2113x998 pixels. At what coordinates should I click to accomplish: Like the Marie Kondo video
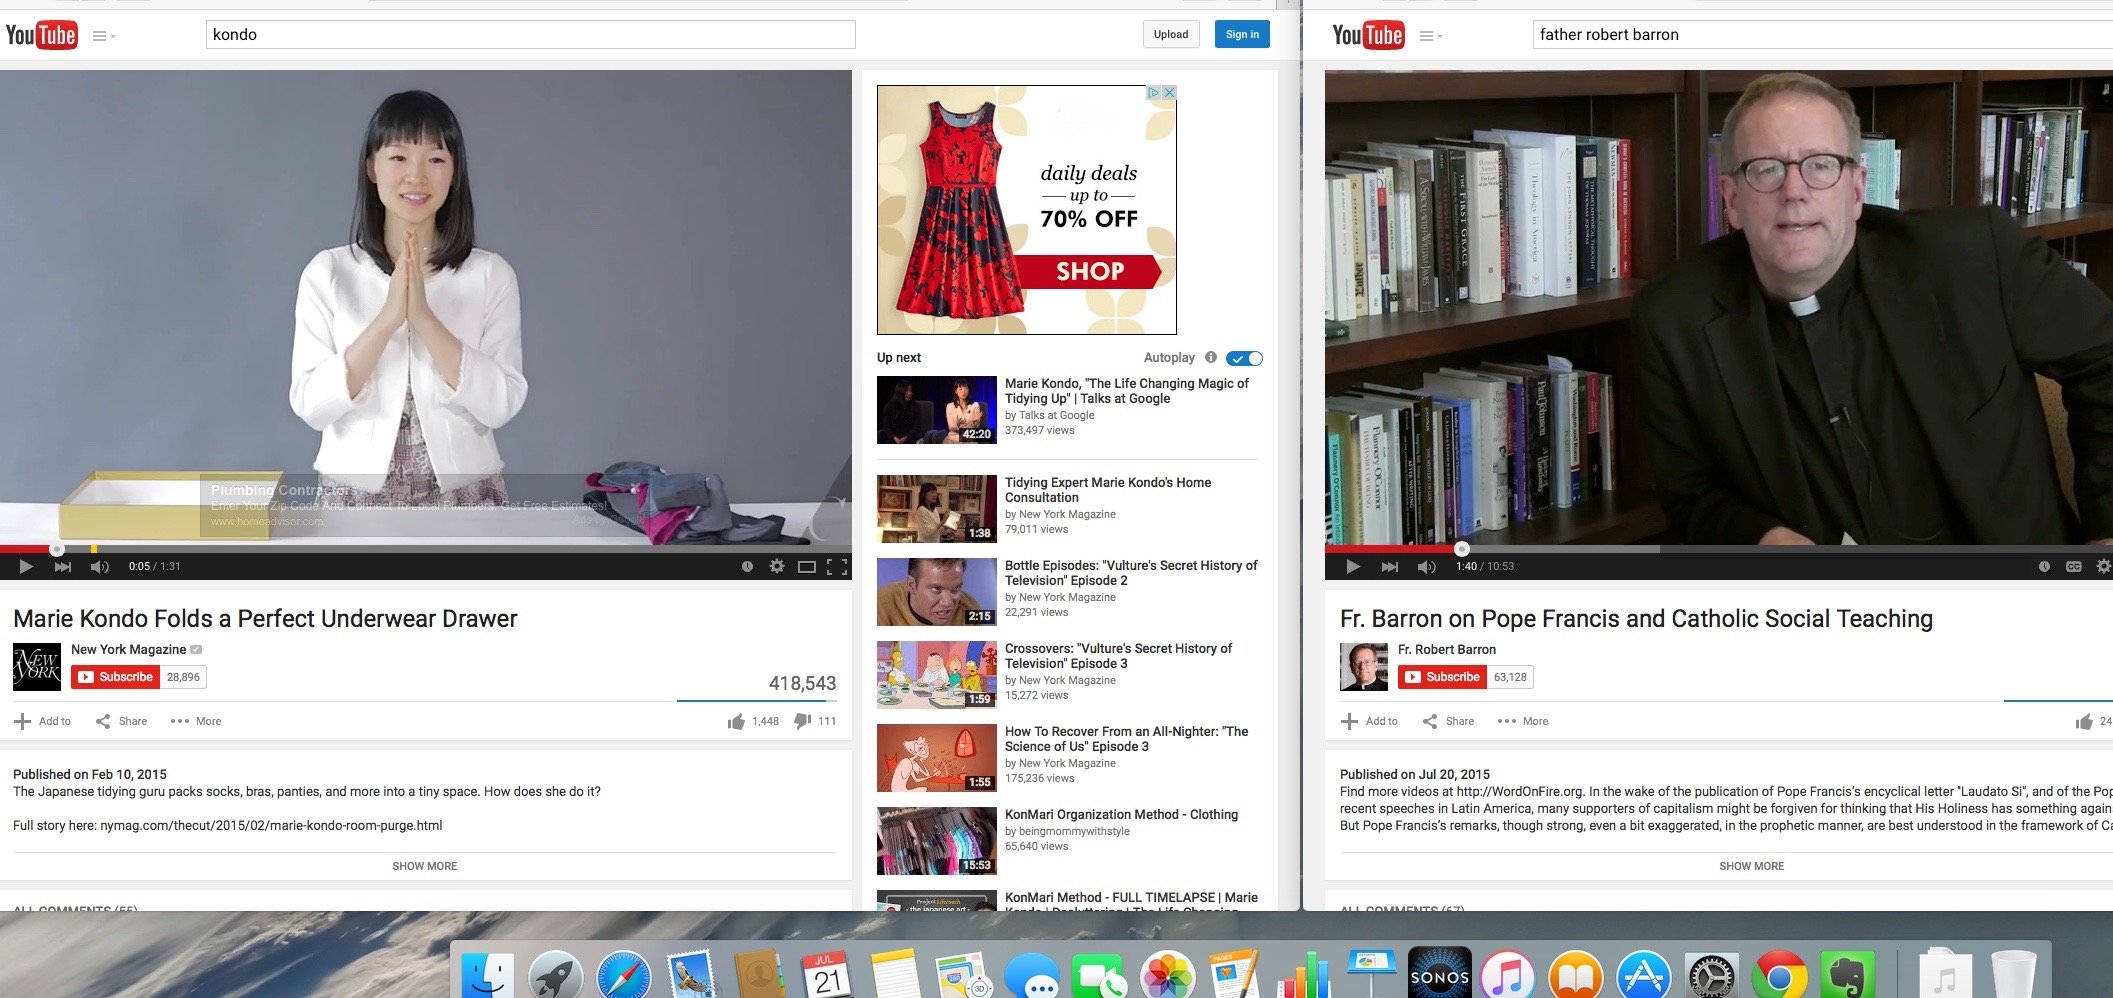click(x=737, y=721)
